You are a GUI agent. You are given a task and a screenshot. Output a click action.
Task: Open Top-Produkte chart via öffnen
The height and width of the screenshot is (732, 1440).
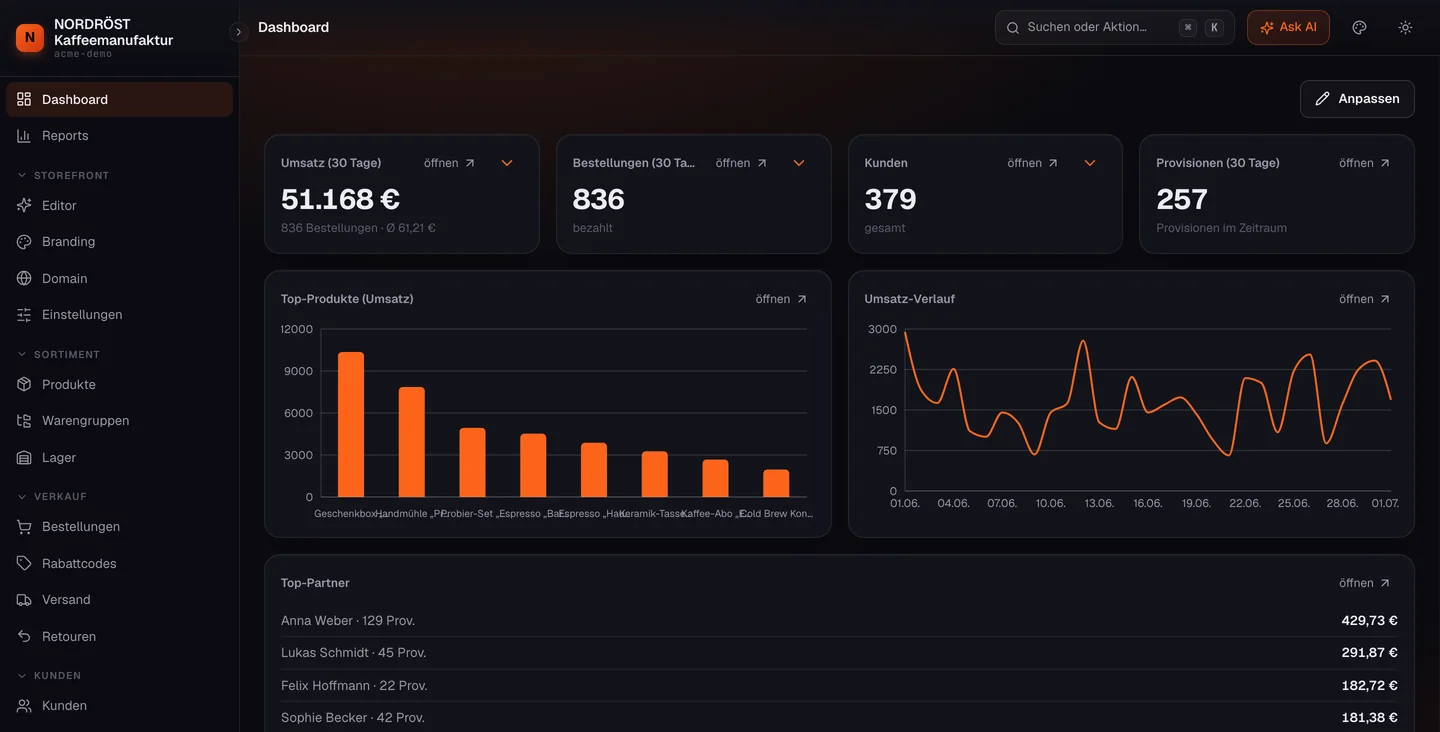click(x=781, y=299)
